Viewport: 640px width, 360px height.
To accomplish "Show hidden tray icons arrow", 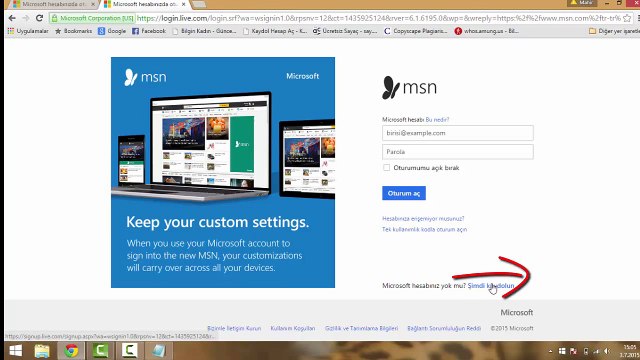I will (x=550, y=351).
